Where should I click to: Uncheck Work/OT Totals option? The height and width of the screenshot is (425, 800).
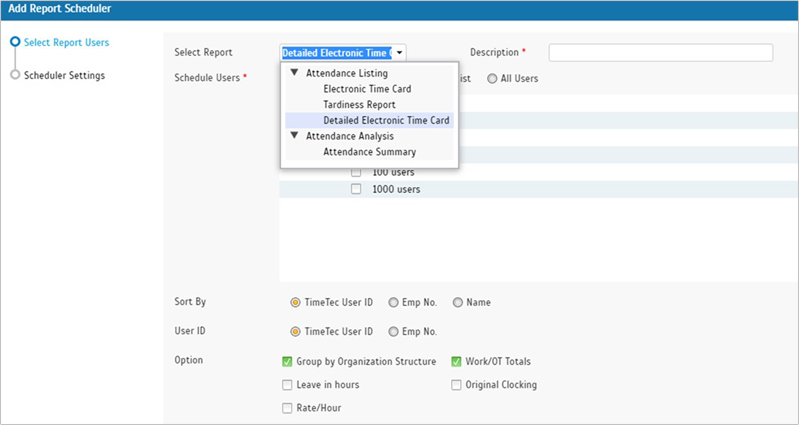click(456, 362)
